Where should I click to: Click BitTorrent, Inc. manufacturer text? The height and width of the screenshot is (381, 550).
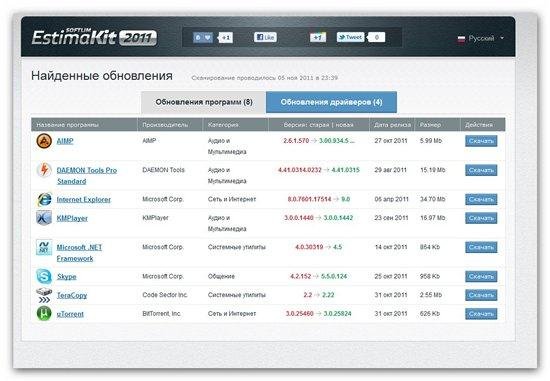[x=162, y=313]
